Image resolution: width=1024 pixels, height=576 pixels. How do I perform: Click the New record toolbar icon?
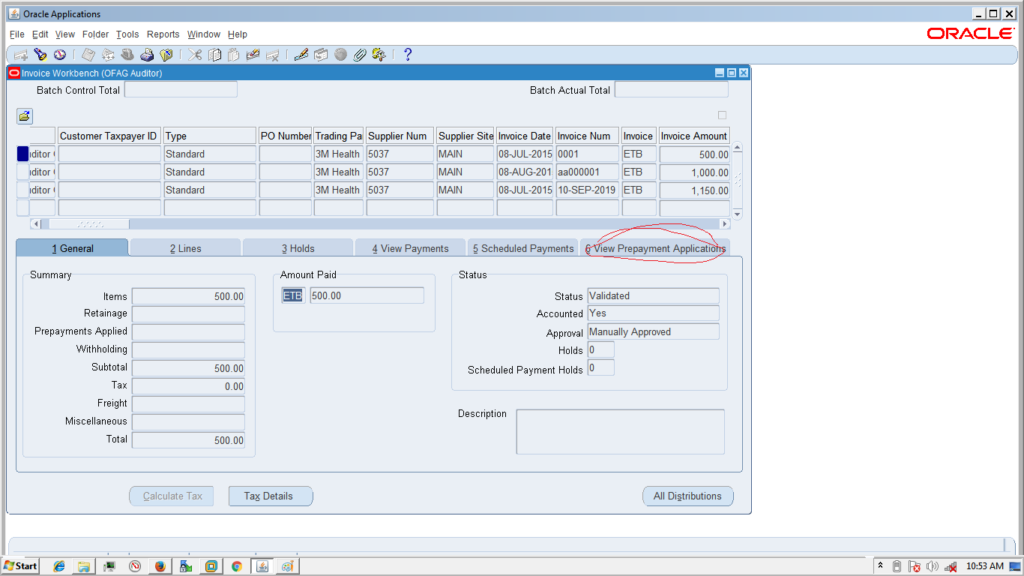pyautogui.click(x=21, y=55)
